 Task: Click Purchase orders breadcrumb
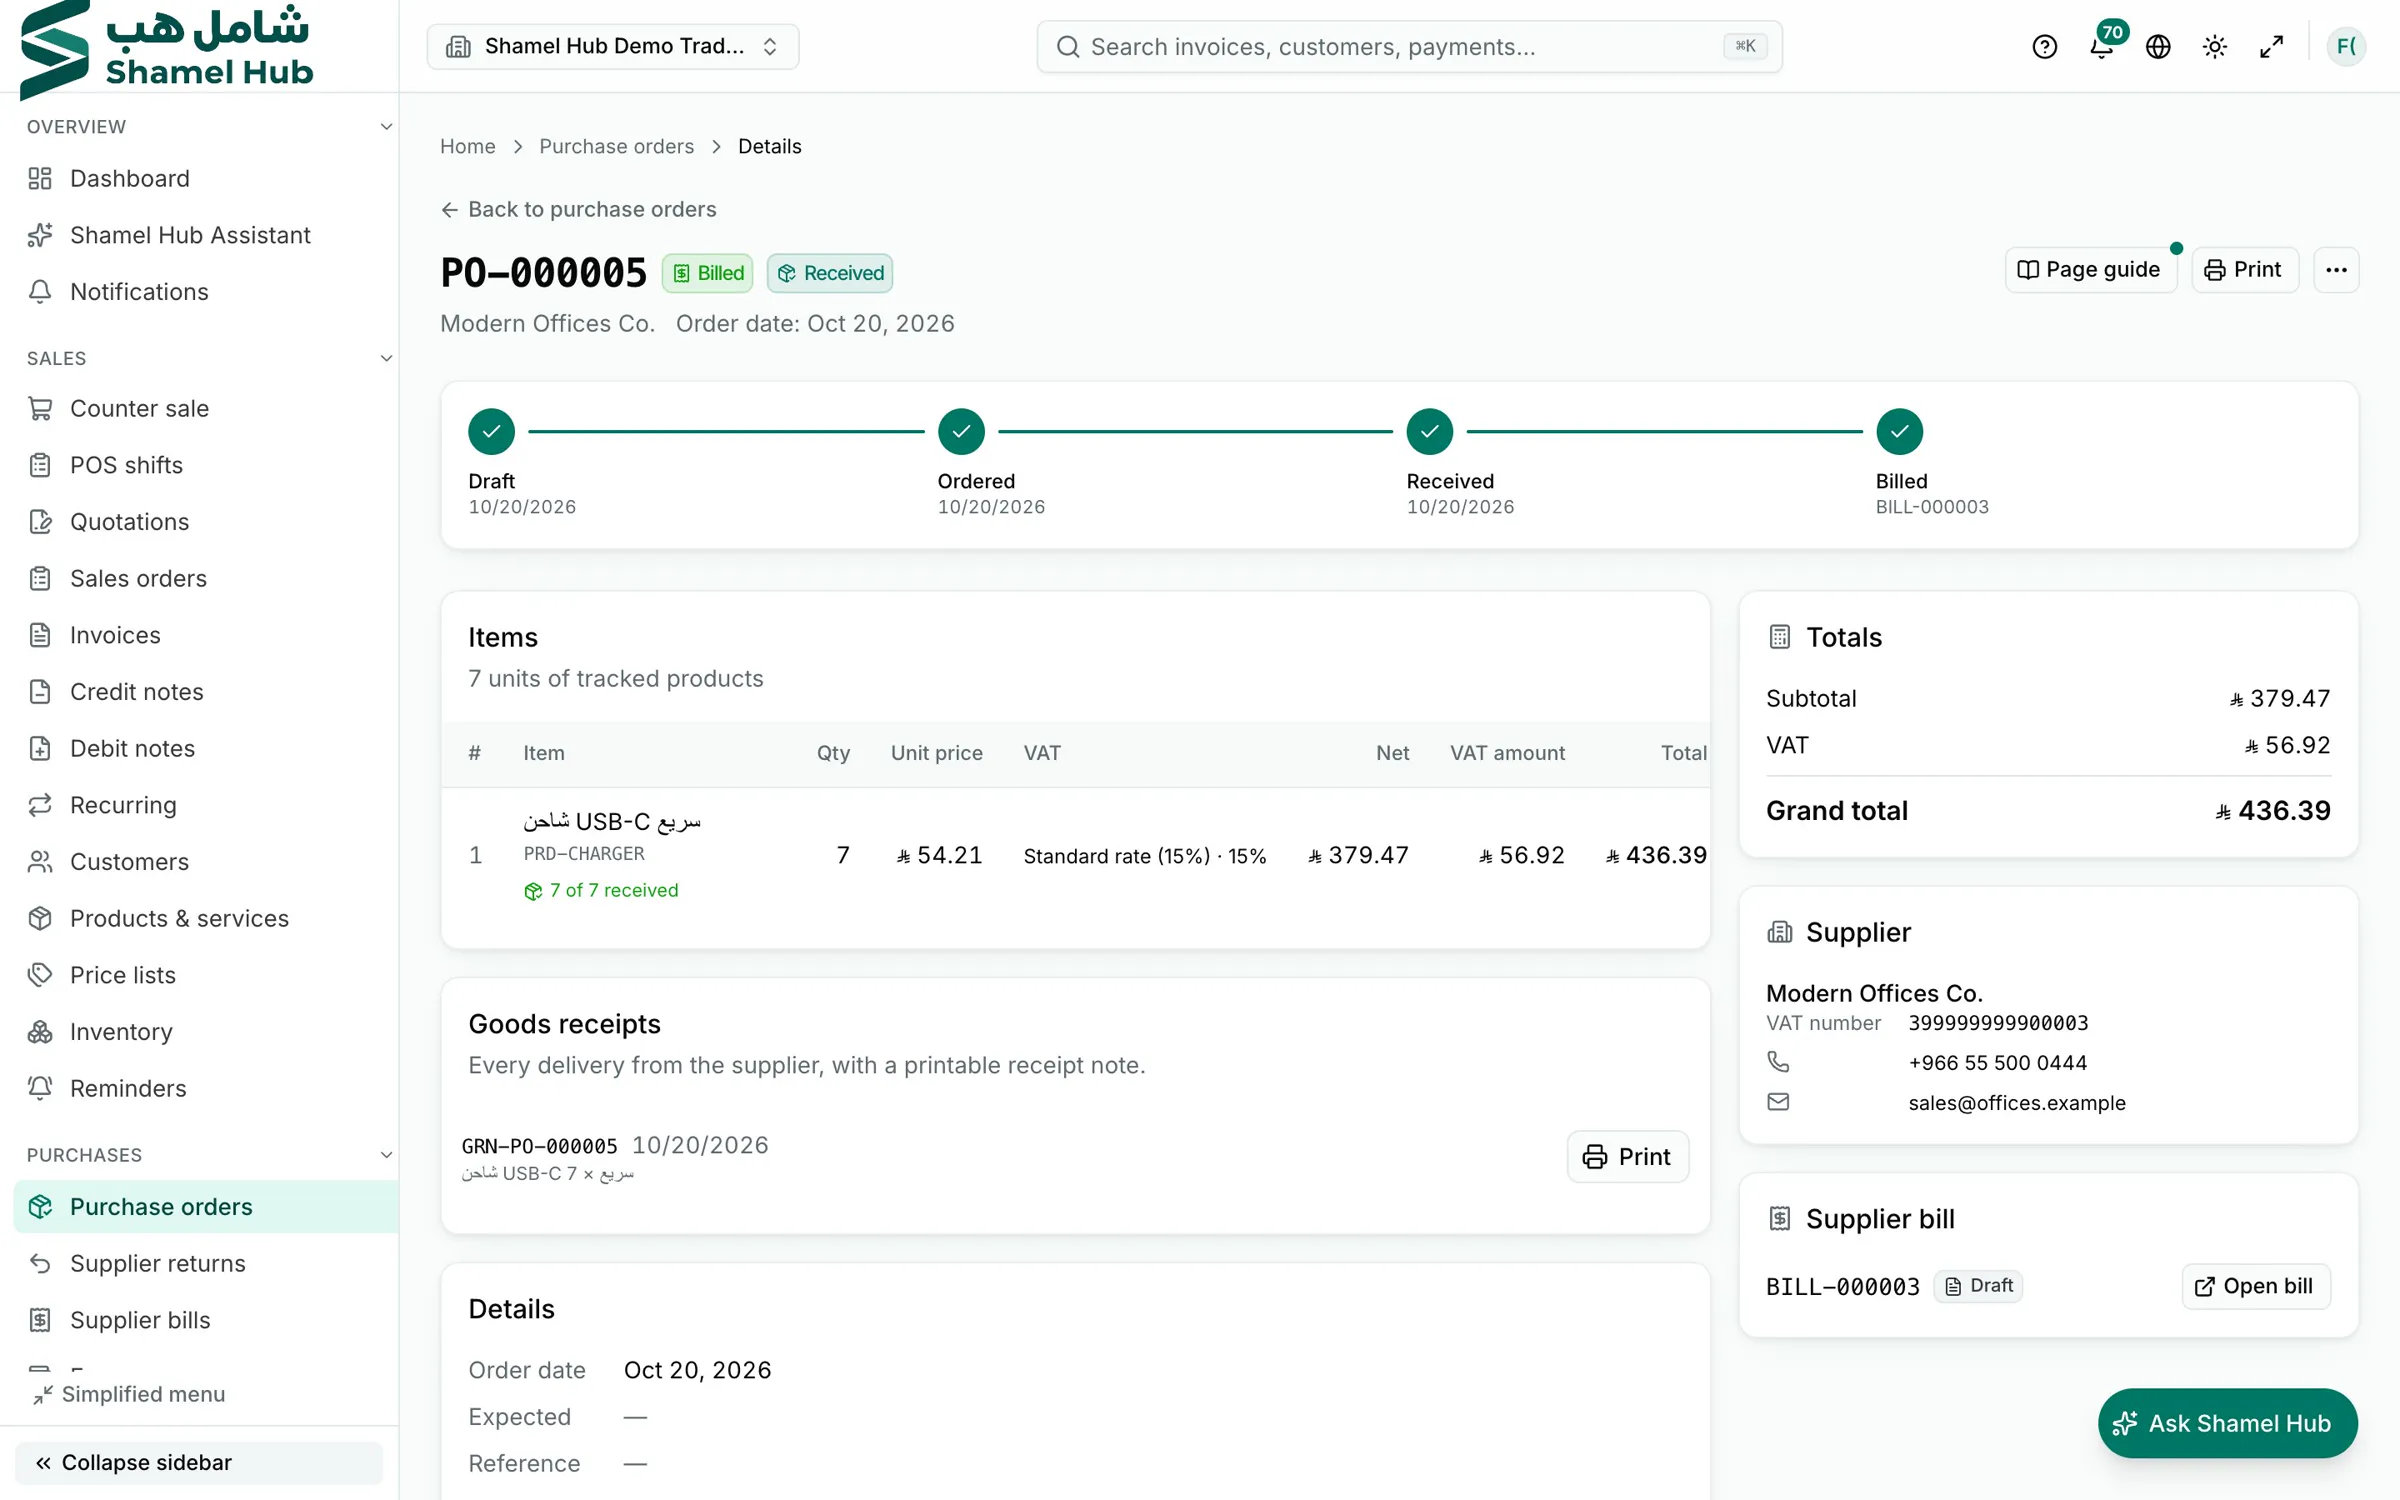pyautogui.click(x=616, y=147)
